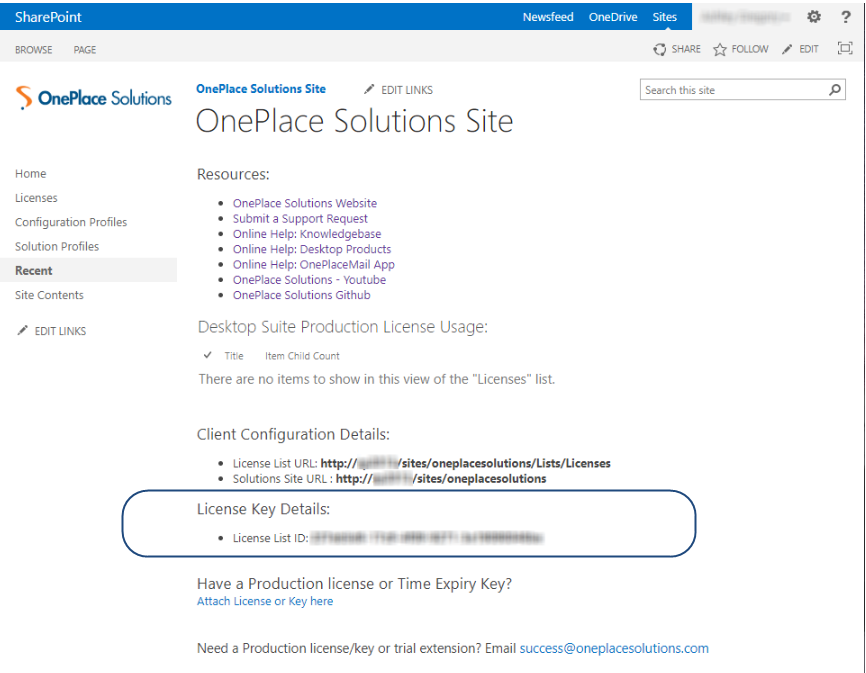Select Configuration Profiles in left navigation
The width and height of the screenshot is (866, 673).
[x=71, y=222]
